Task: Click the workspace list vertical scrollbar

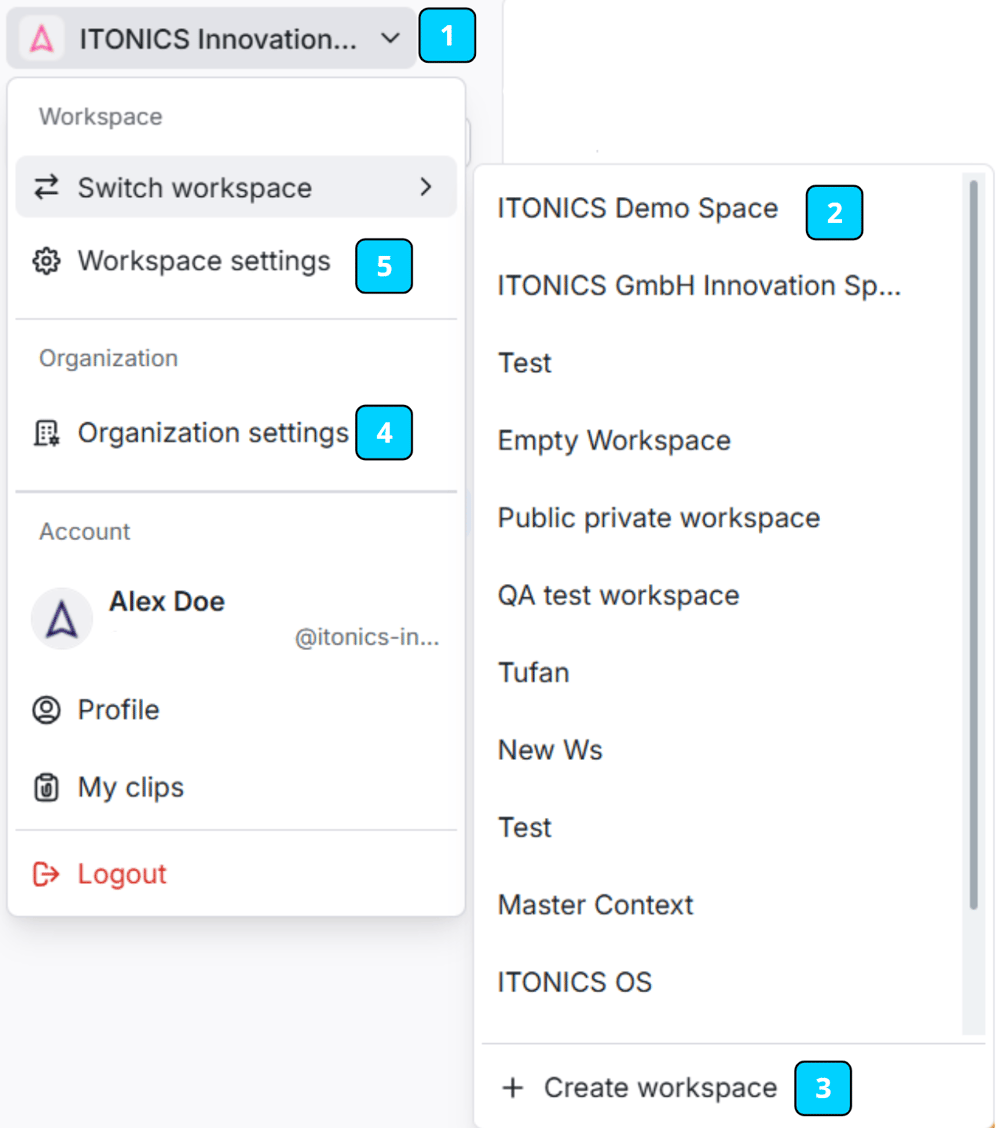Action: (973, 545)
